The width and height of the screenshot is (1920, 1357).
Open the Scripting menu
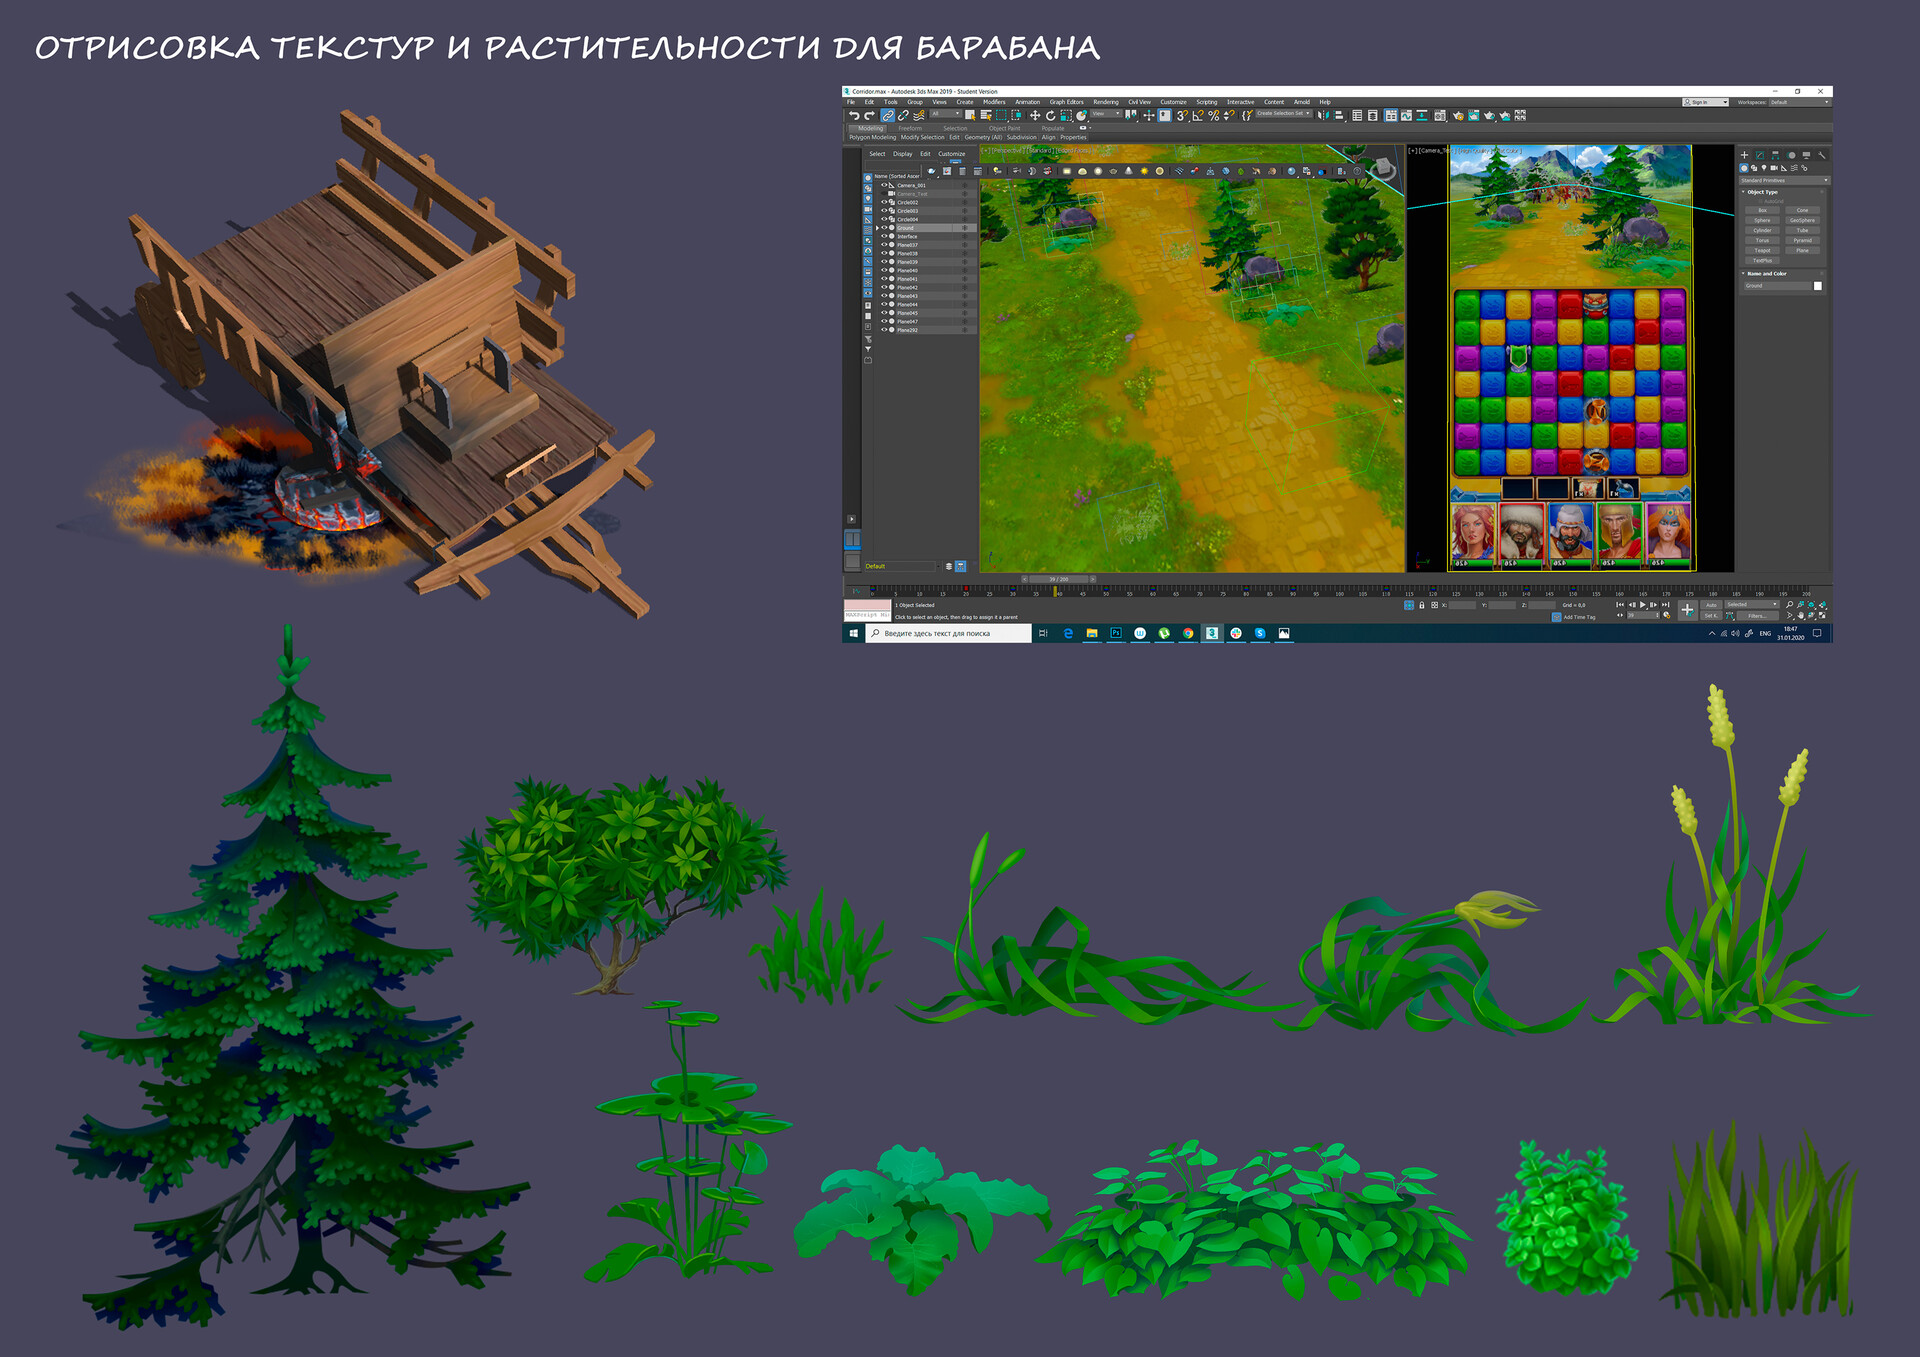(1206, 102)
